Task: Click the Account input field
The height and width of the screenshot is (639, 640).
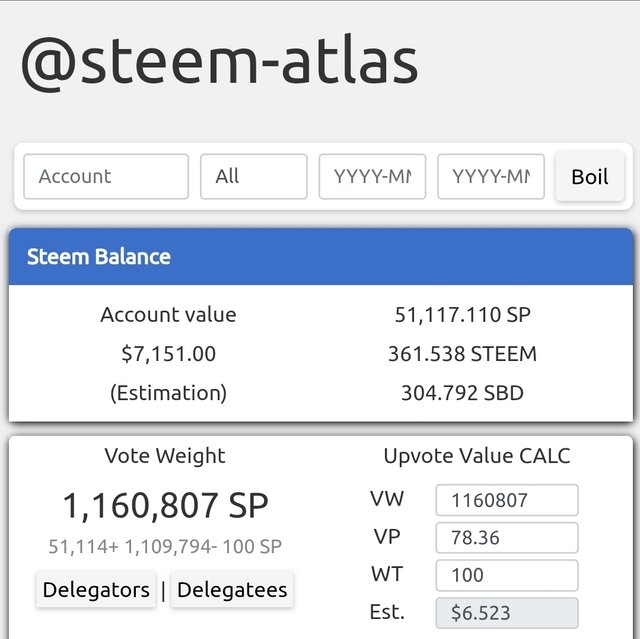Action: pyautogui.click(x=106, y=177)
